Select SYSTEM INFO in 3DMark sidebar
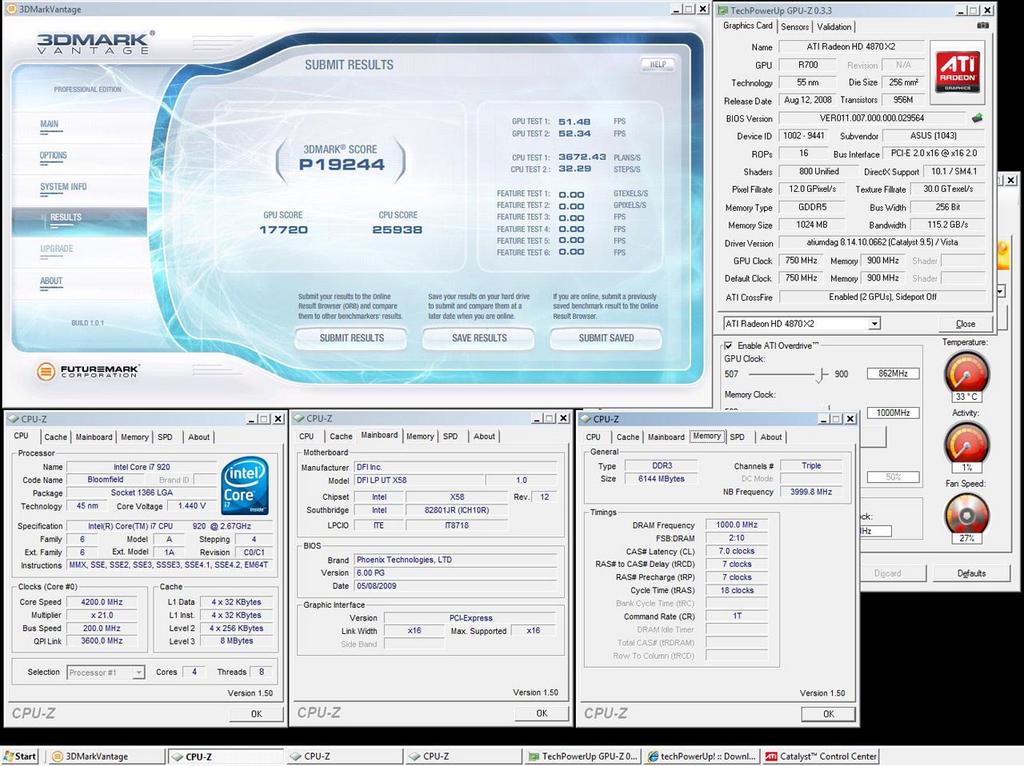This screenshot has width=1024, height=766. point(63,187)
